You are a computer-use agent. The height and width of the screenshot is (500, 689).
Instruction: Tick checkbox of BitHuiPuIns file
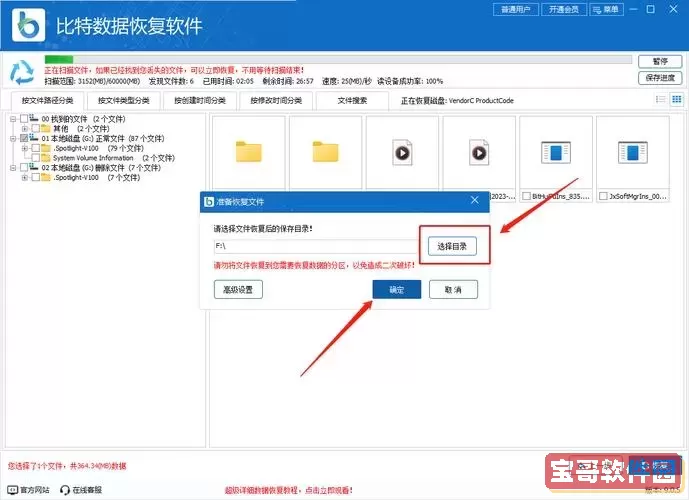tap(526, 196)
